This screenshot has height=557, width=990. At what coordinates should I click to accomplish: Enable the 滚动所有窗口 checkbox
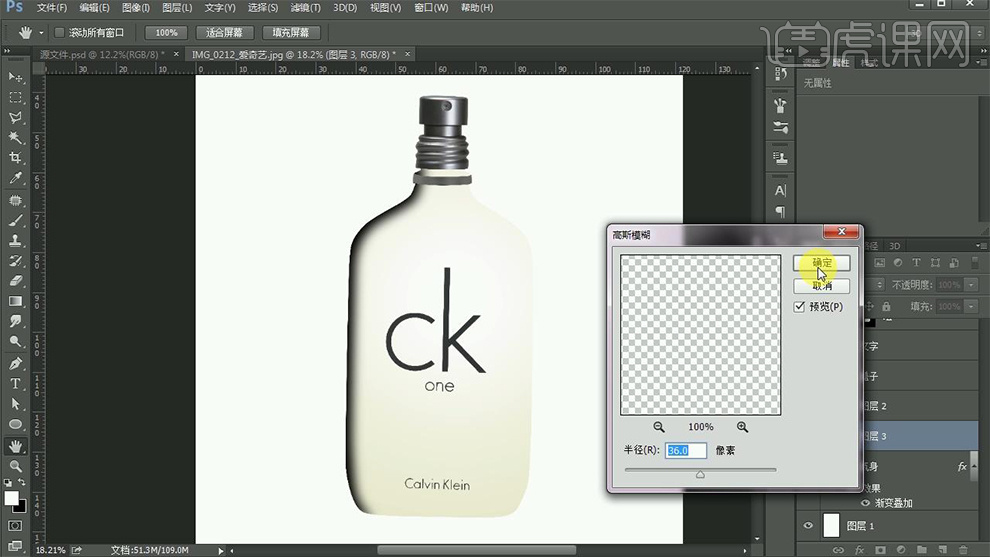coord(59,32)
